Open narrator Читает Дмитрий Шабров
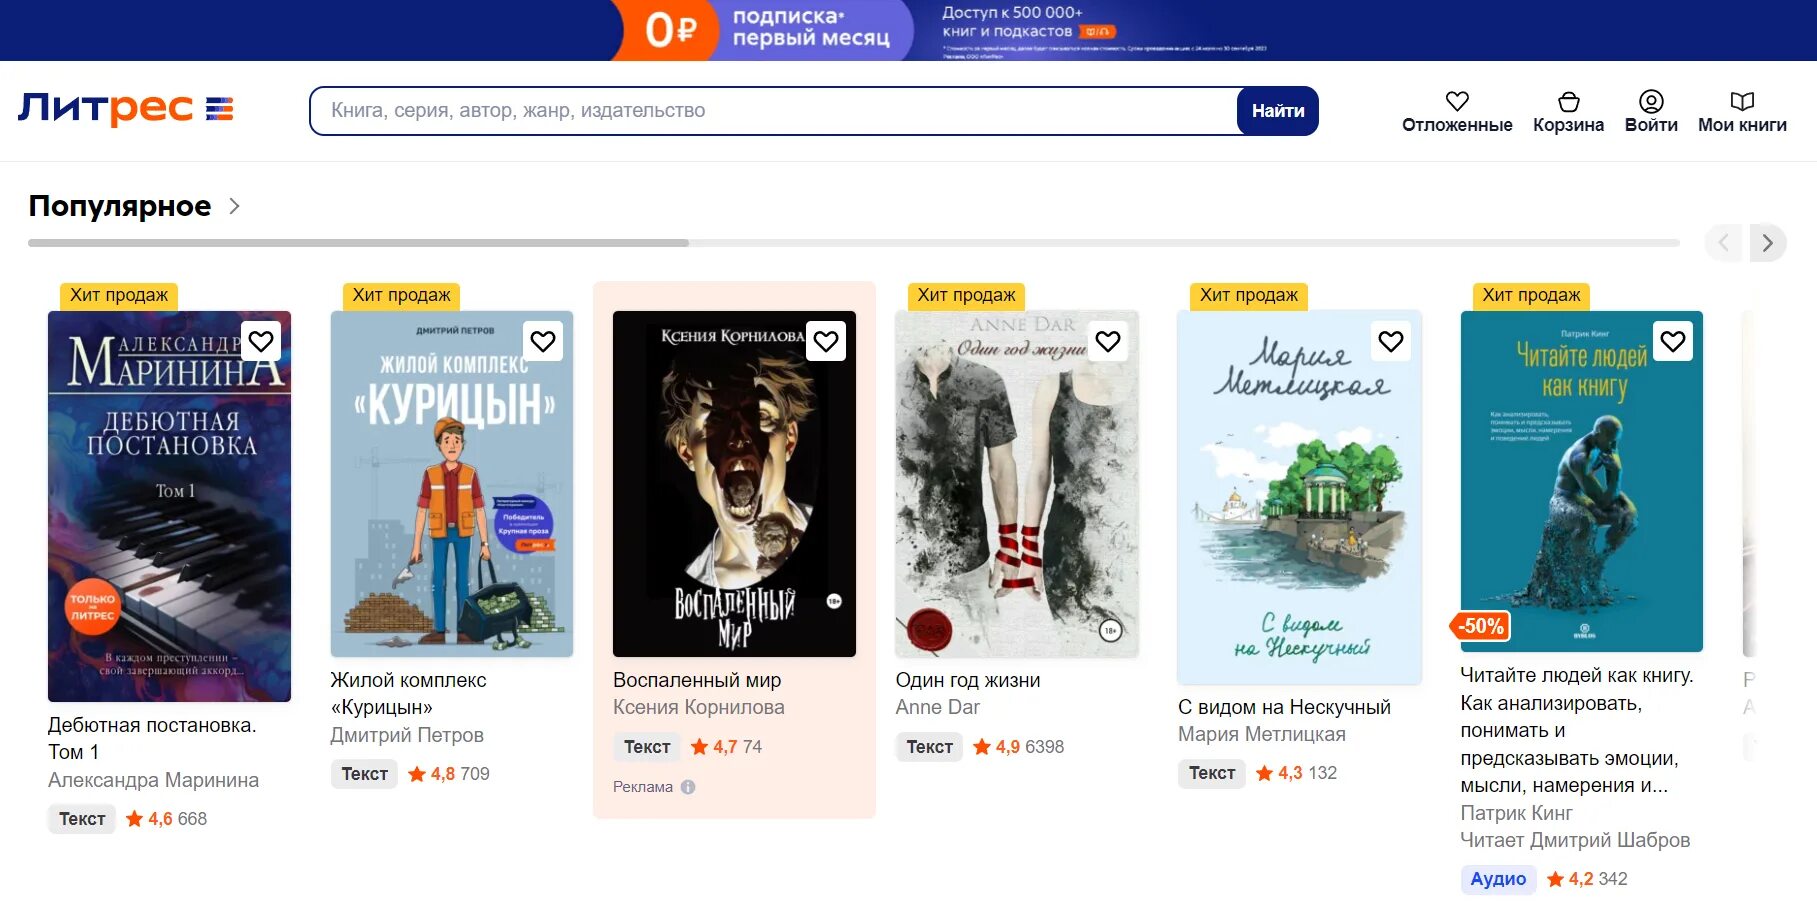 1575,840
